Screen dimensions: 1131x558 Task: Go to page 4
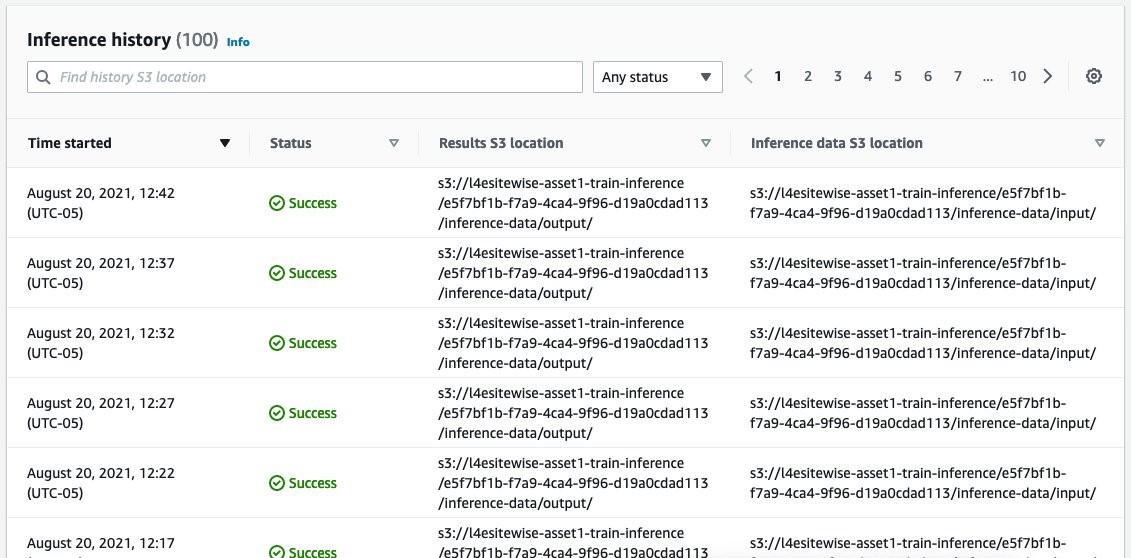point(868,76)
